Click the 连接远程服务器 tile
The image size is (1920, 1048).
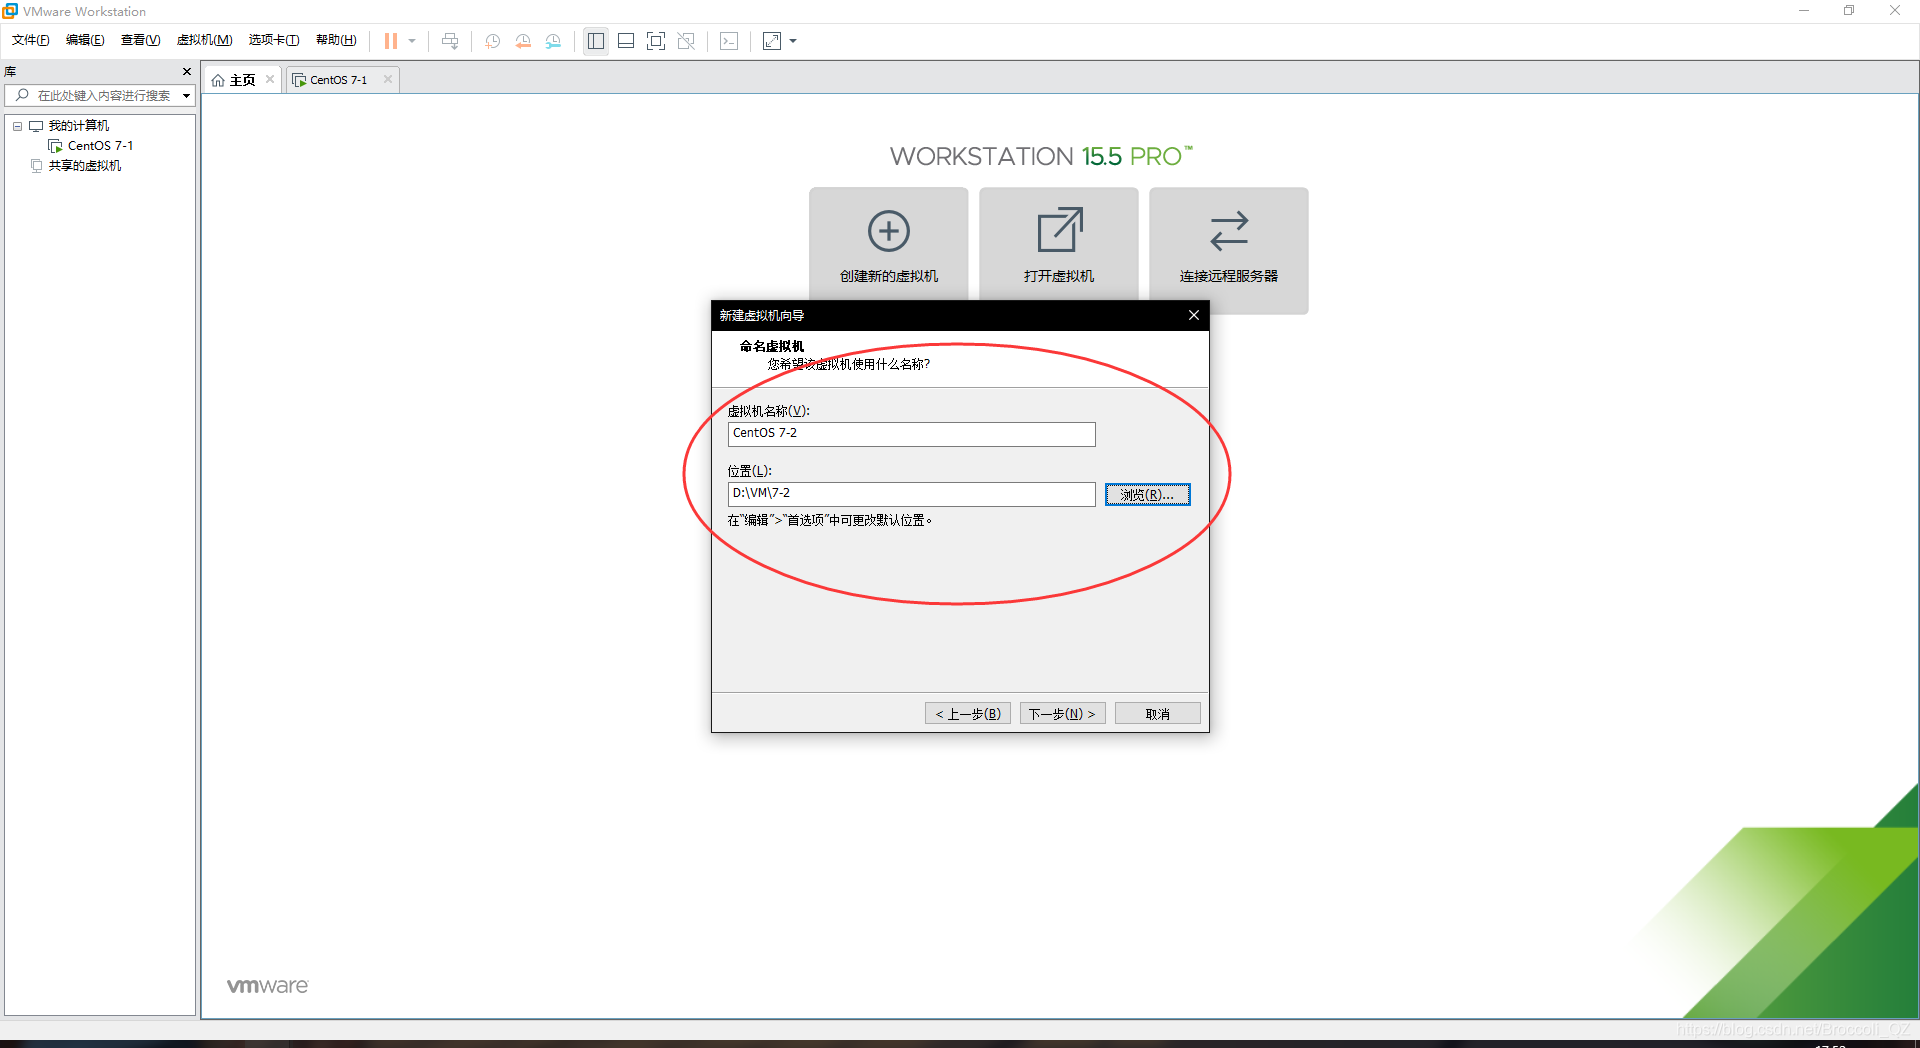(1229, 250)
